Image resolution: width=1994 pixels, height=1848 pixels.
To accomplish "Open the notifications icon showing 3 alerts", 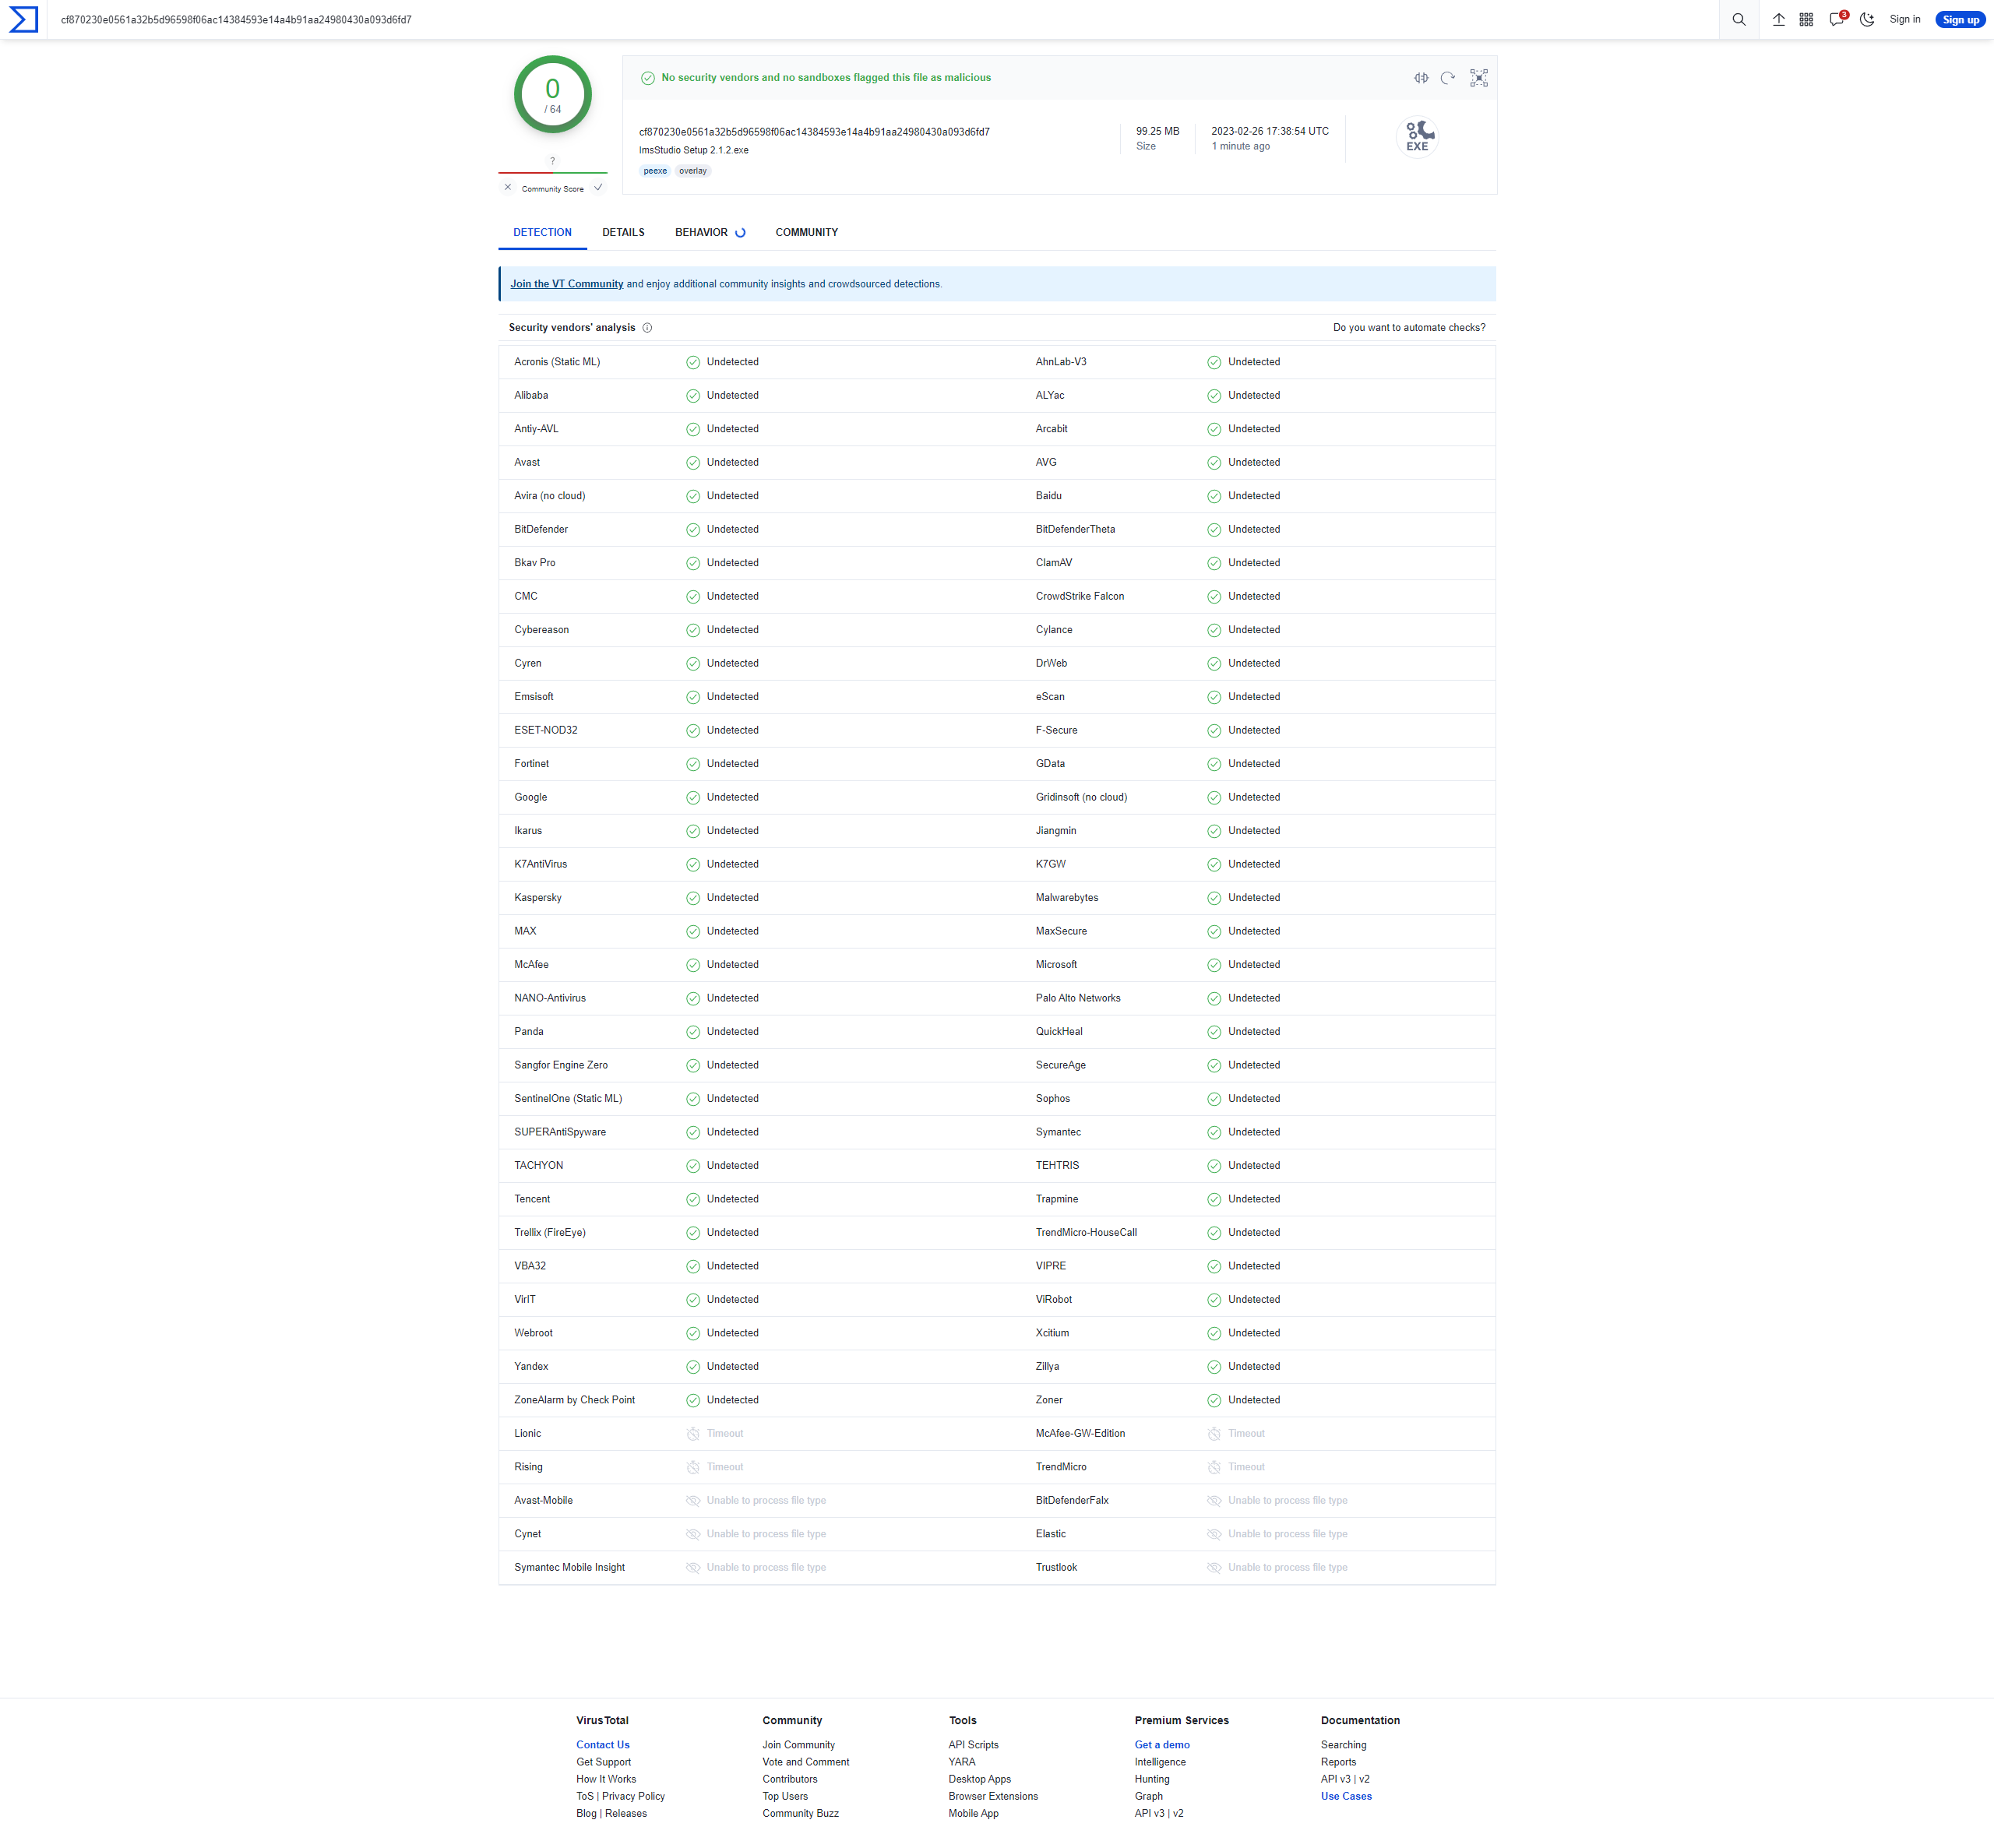I will (x=1836, y=19).
